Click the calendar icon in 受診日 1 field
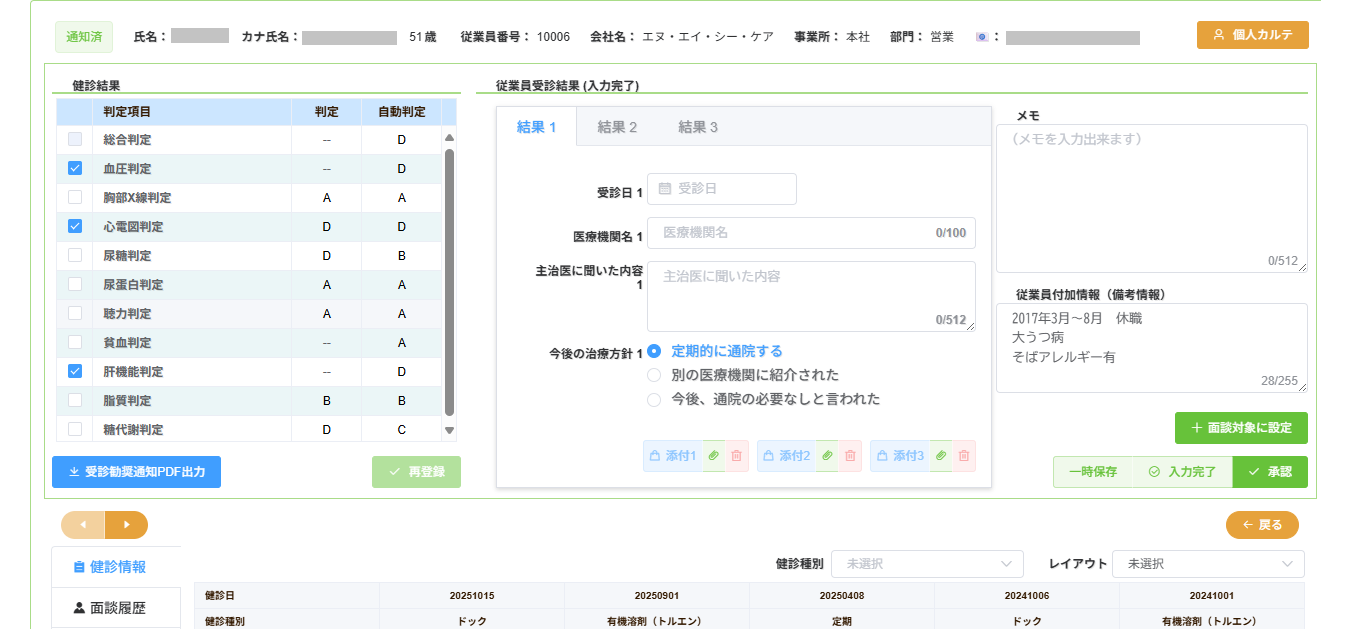 pos(665,188)
